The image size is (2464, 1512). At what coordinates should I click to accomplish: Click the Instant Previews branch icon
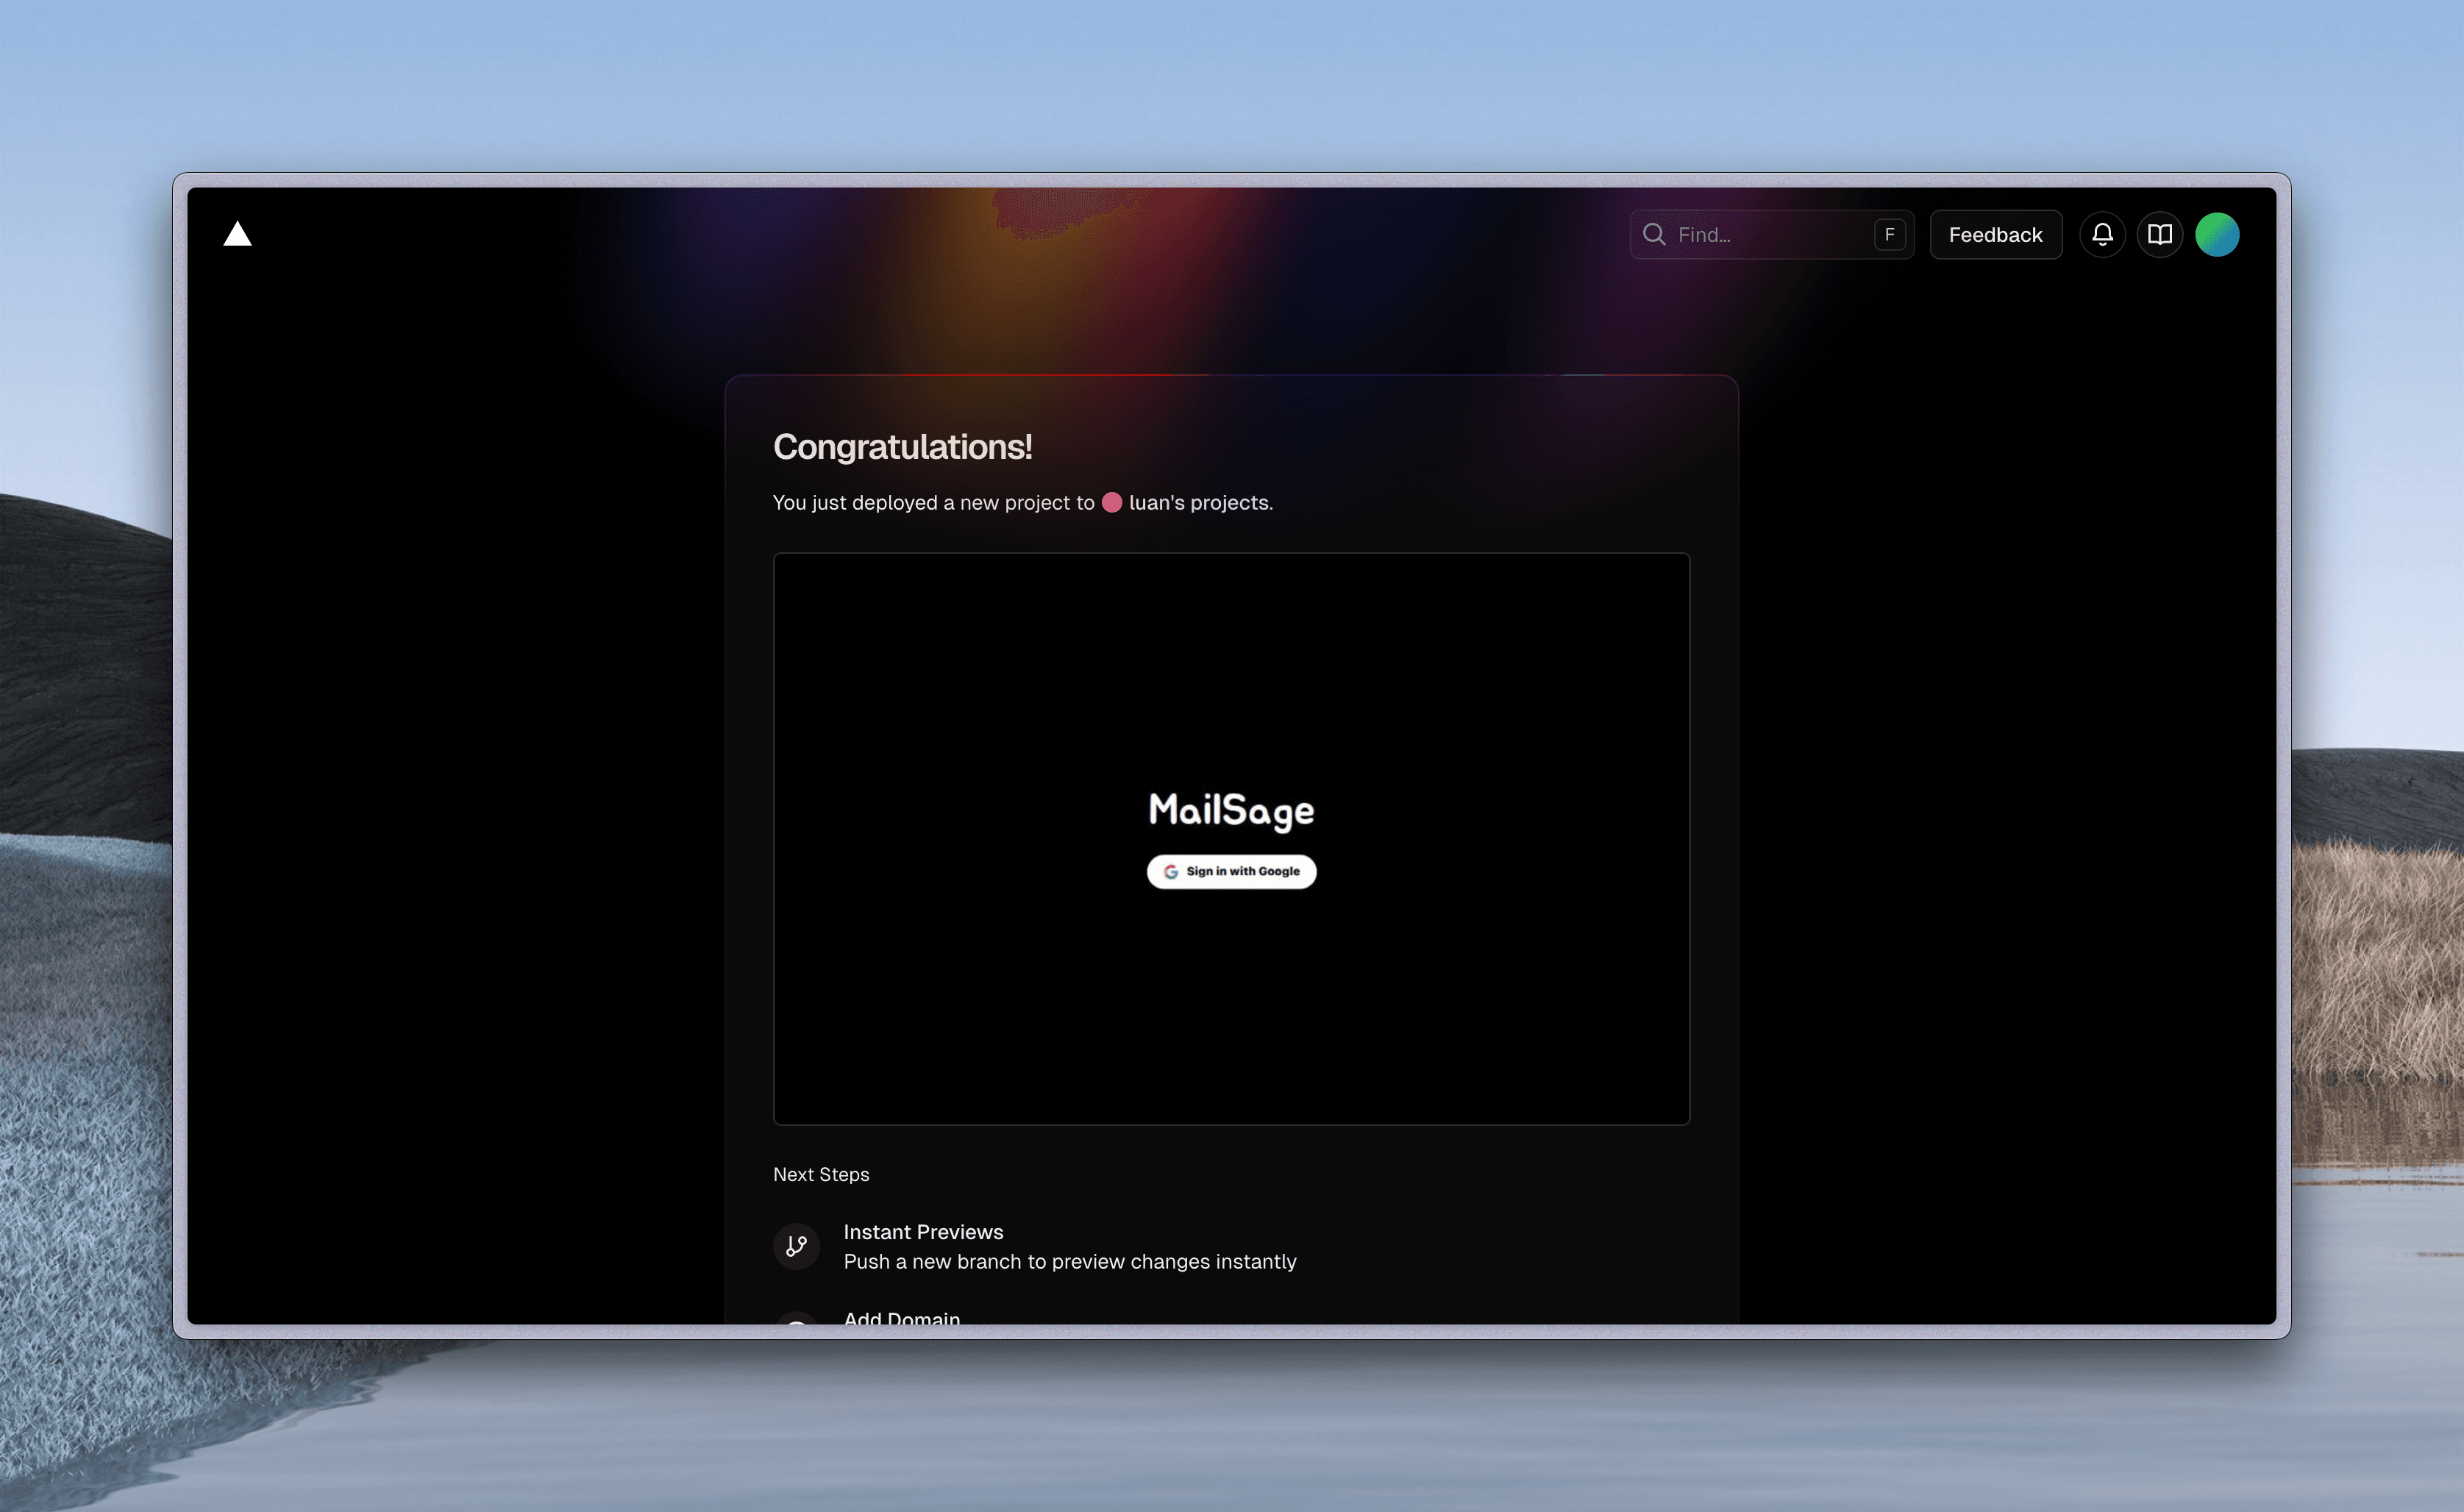(796, 1246)
